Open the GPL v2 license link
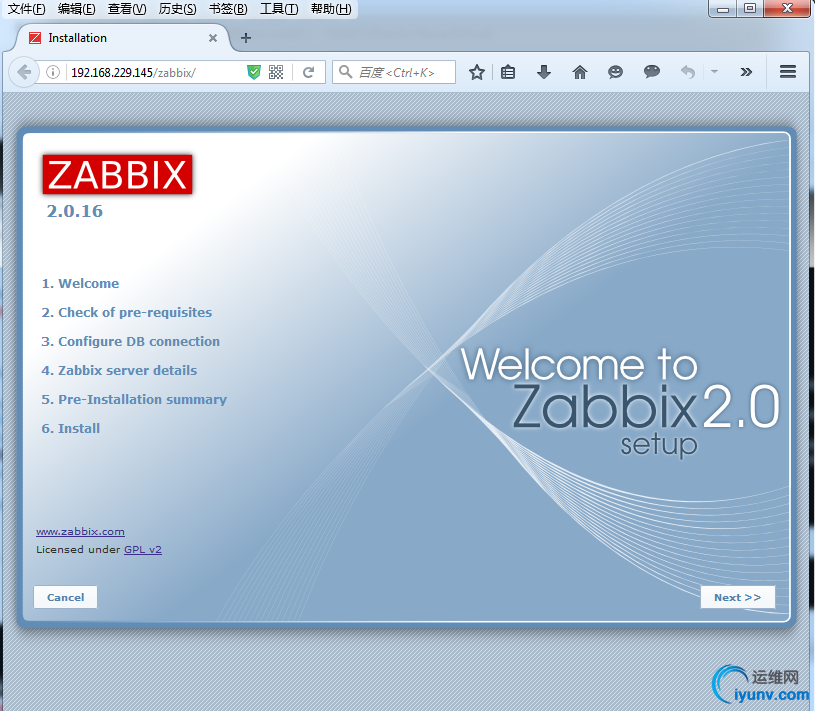 (143, 549)
